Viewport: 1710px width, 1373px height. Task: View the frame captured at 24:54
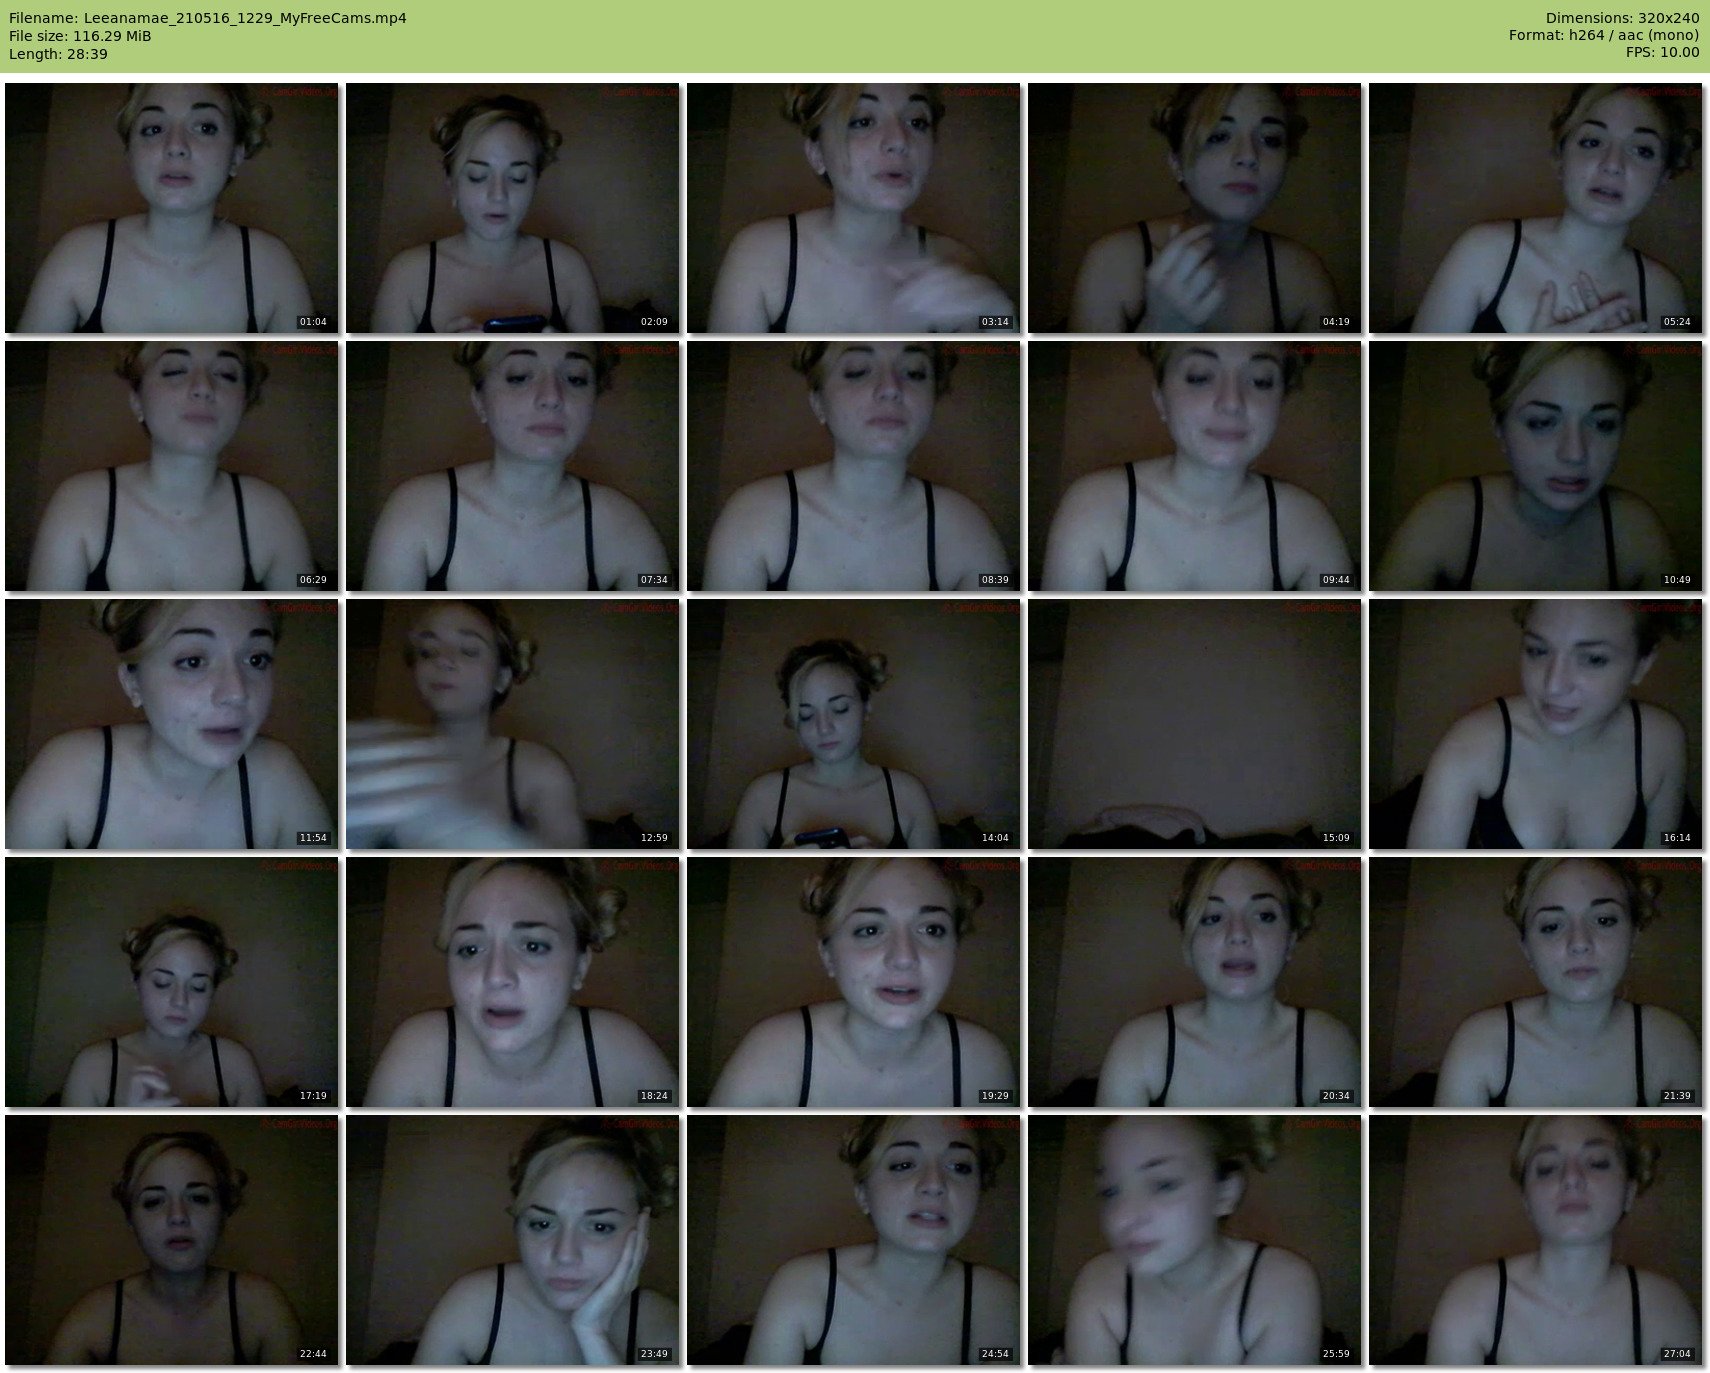854,1240
